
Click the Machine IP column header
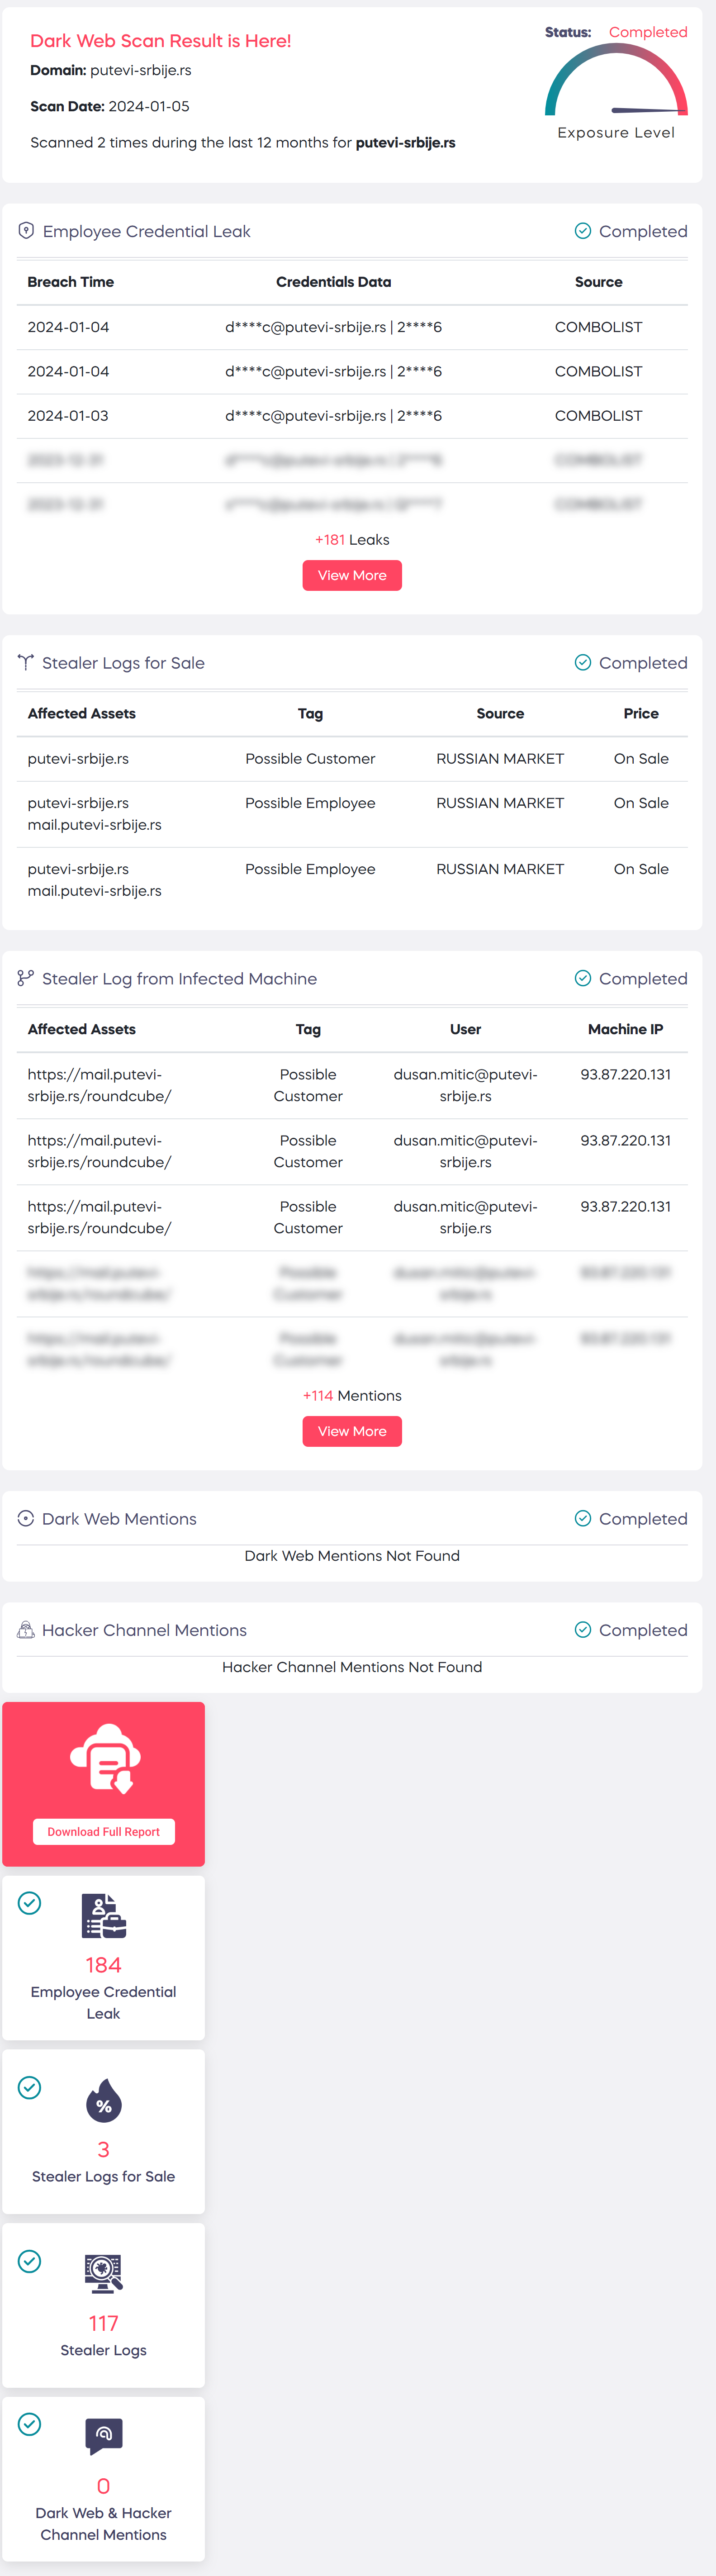click(625, 1029)
